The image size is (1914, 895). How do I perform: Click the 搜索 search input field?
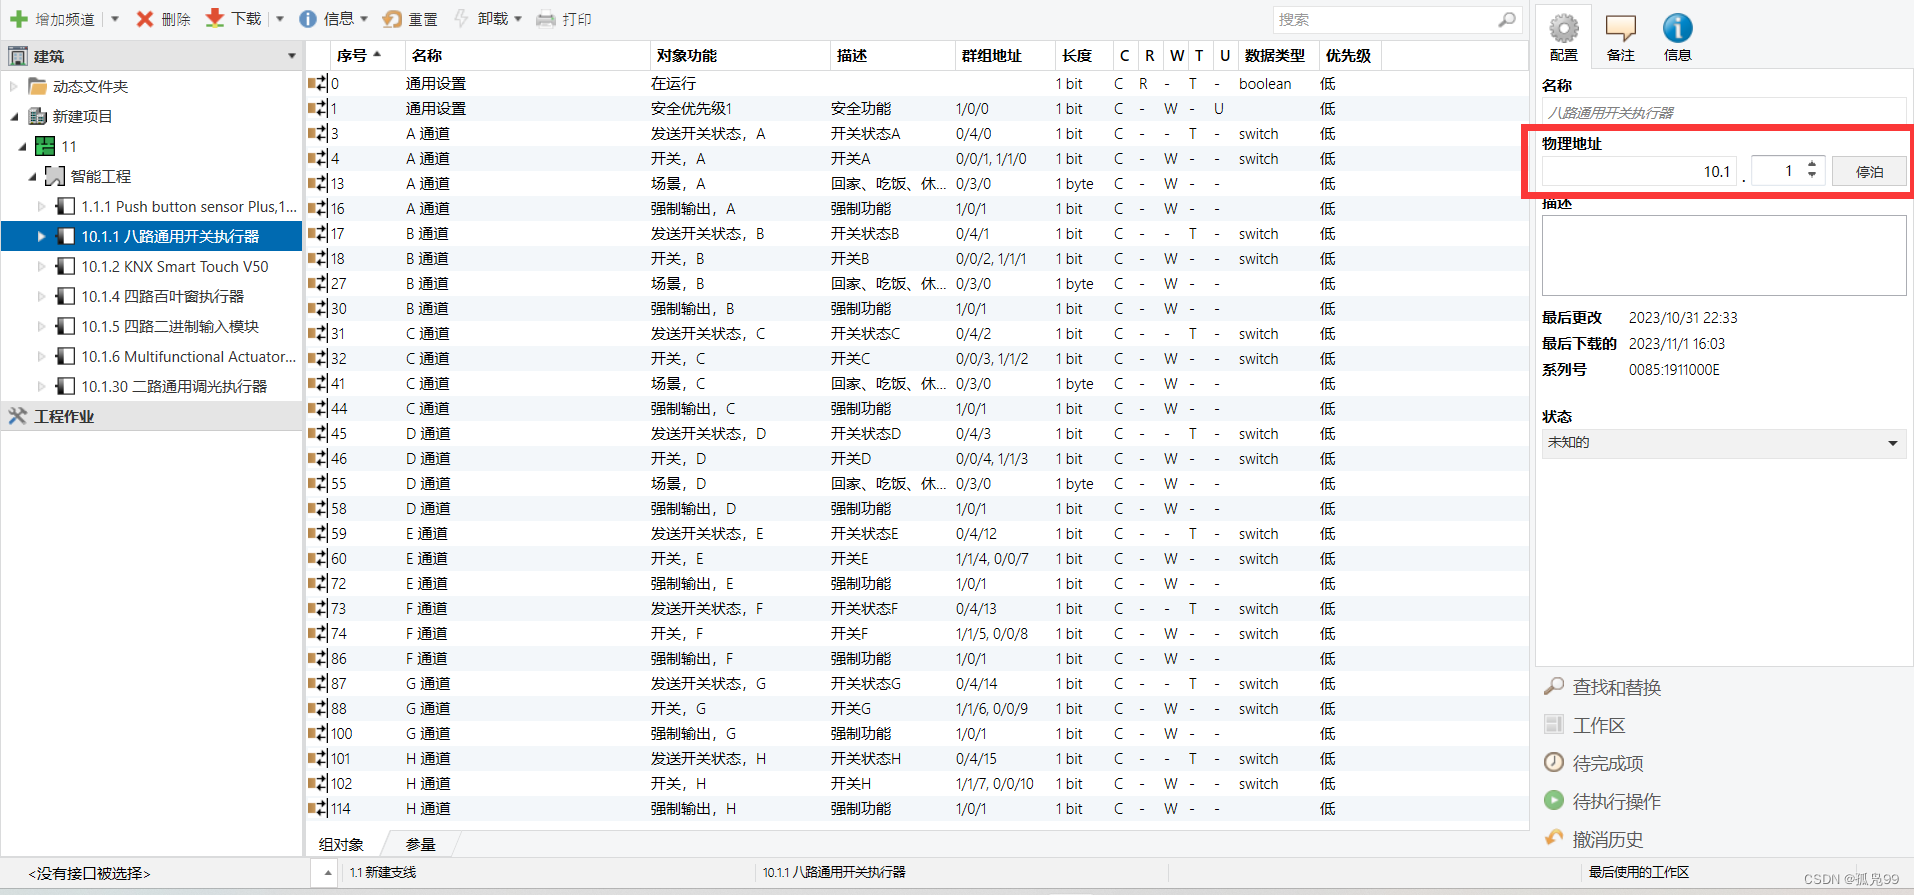pyautogui.click(x=1385, y=19)
